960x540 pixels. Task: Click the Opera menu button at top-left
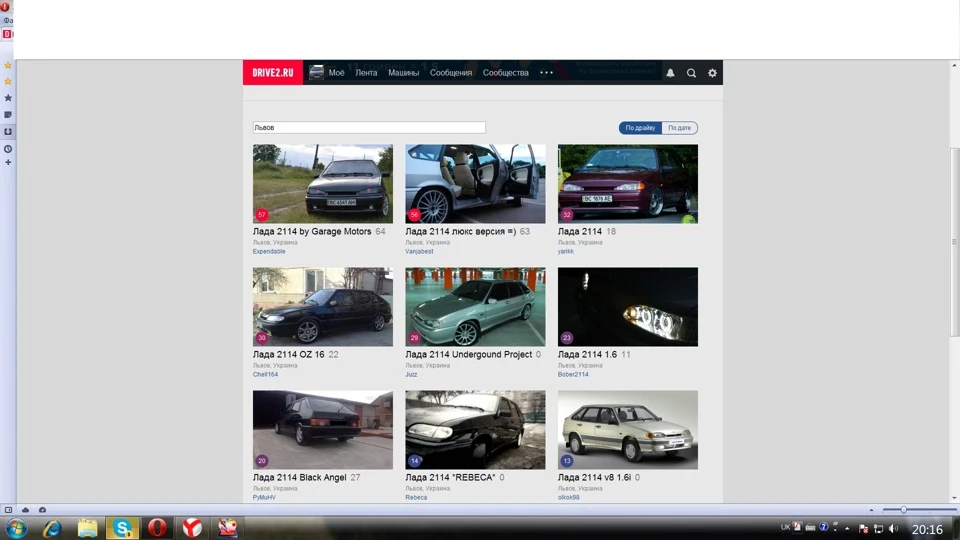coord(5,7)
